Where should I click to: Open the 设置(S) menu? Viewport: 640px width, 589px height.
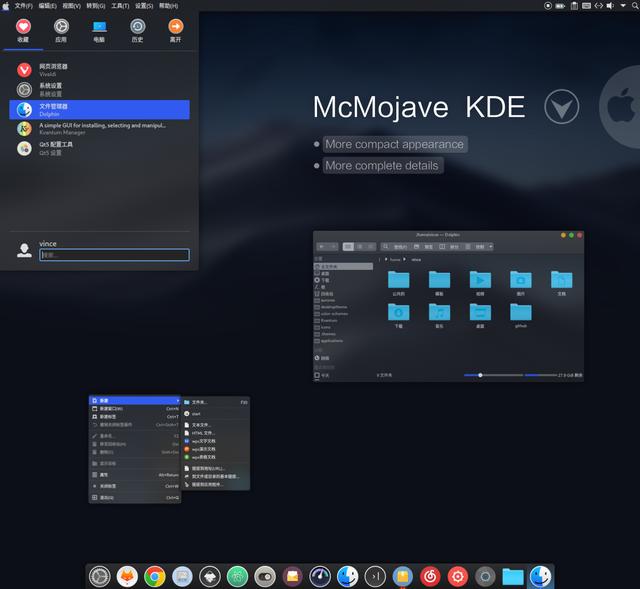144,6
